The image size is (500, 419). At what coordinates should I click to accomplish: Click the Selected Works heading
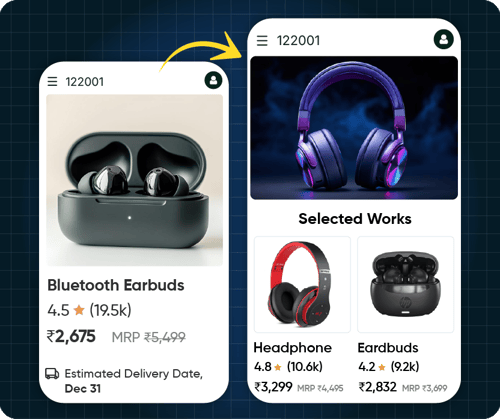355,219
